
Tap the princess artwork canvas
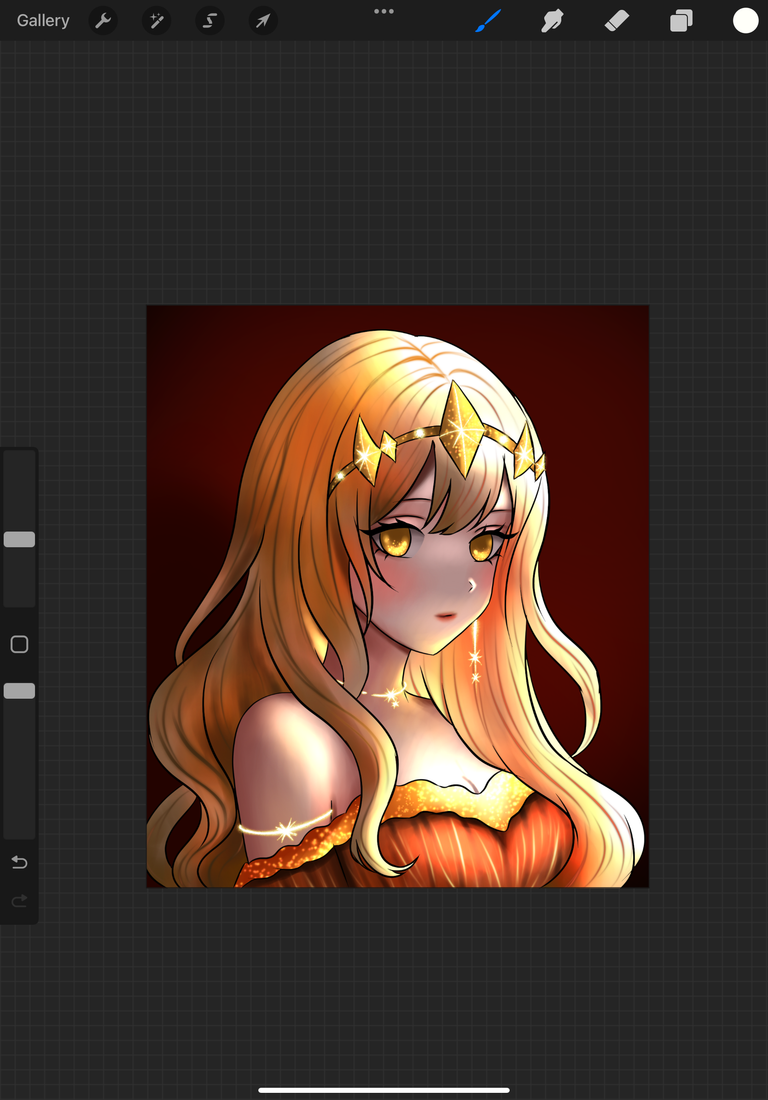pos(398,596)
